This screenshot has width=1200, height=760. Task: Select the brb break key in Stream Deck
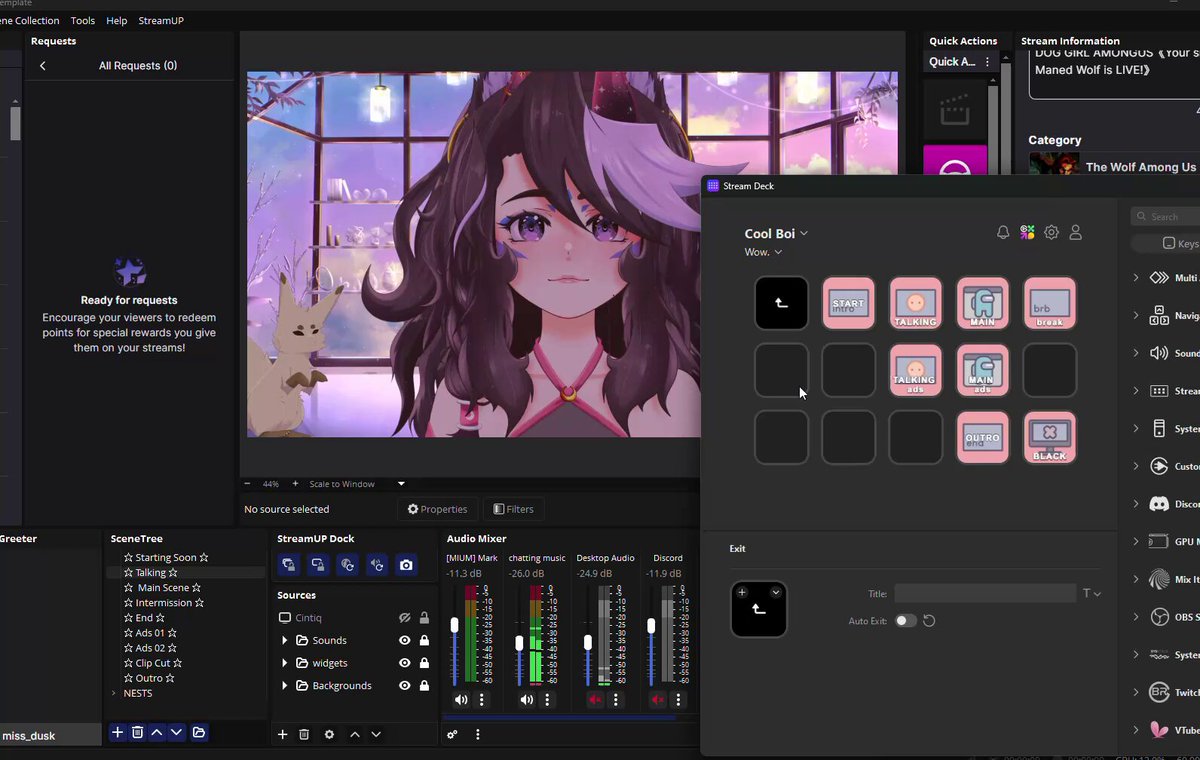tap(1050, 303)
